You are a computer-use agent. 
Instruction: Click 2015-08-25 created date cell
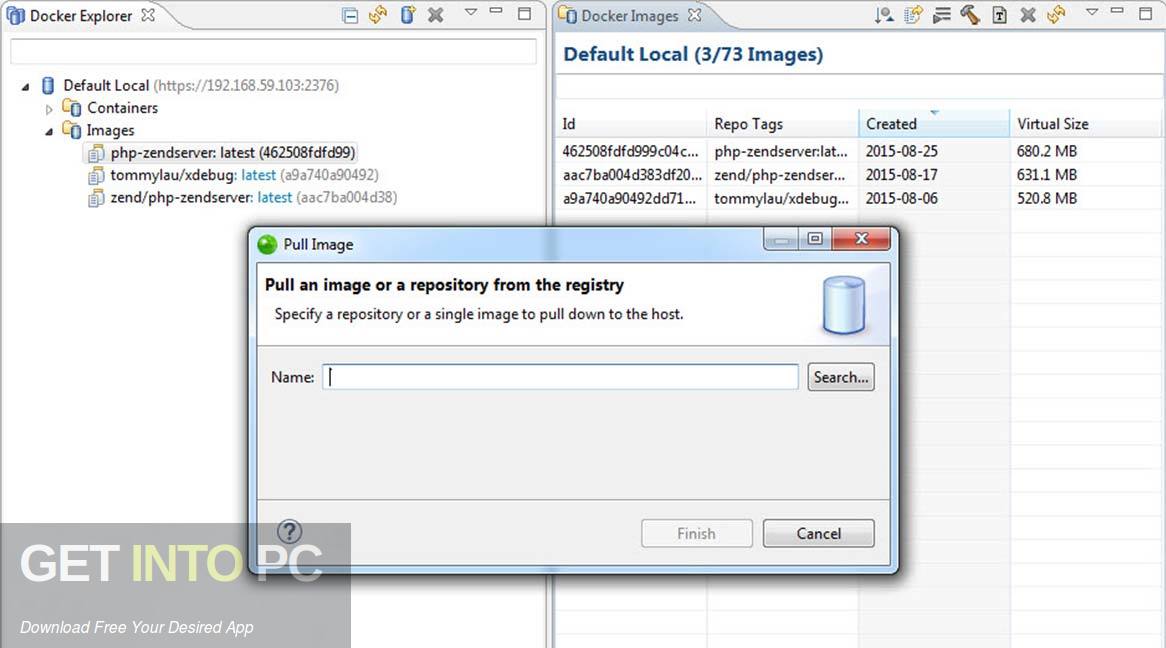pos(901,151)
